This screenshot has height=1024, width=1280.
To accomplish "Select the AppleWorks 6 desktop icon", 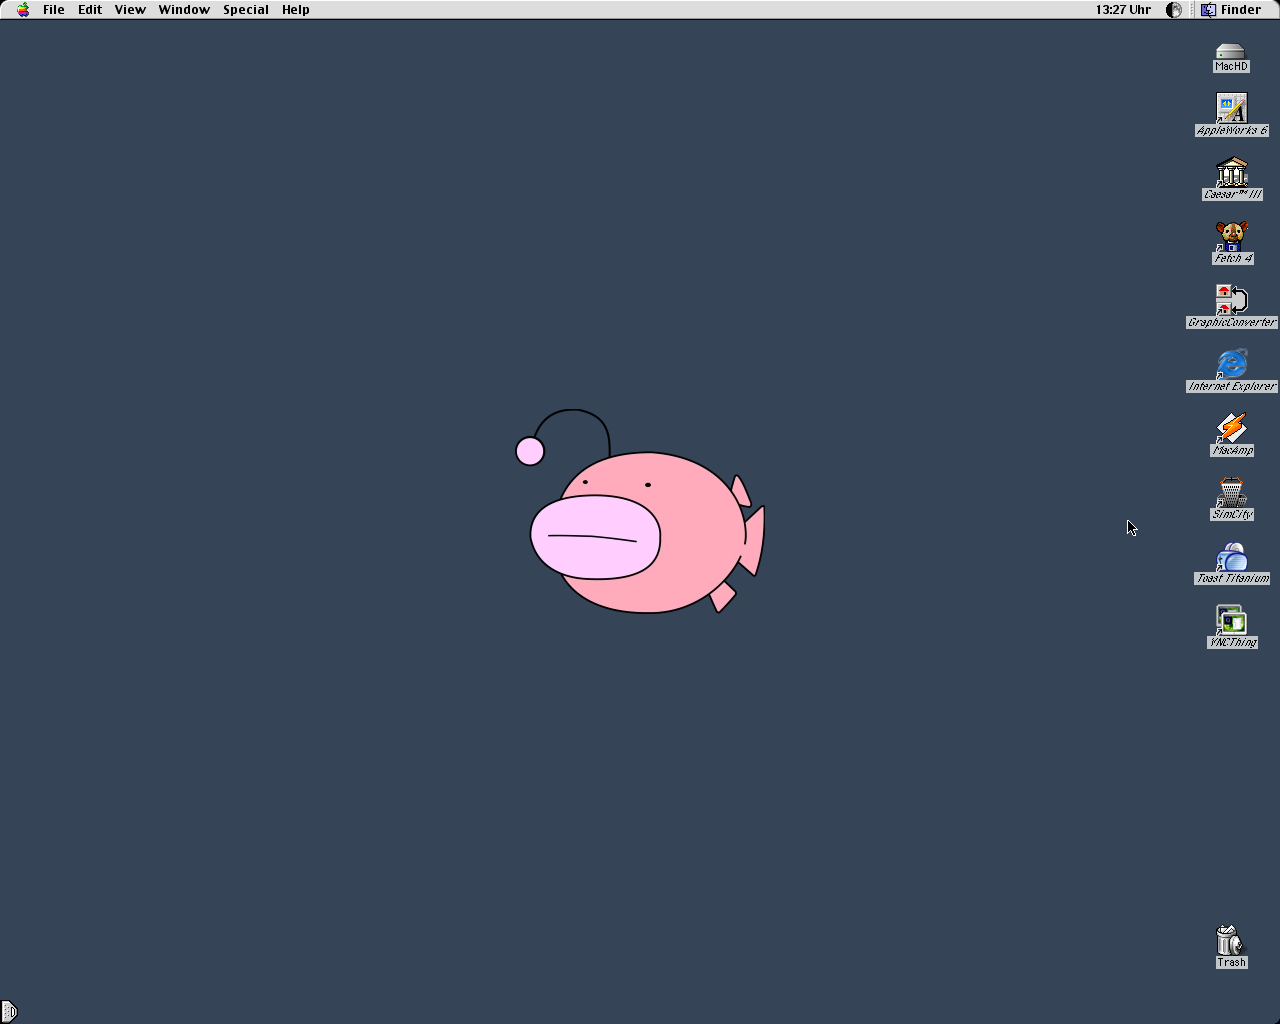I will click(x=1231, y=109).
